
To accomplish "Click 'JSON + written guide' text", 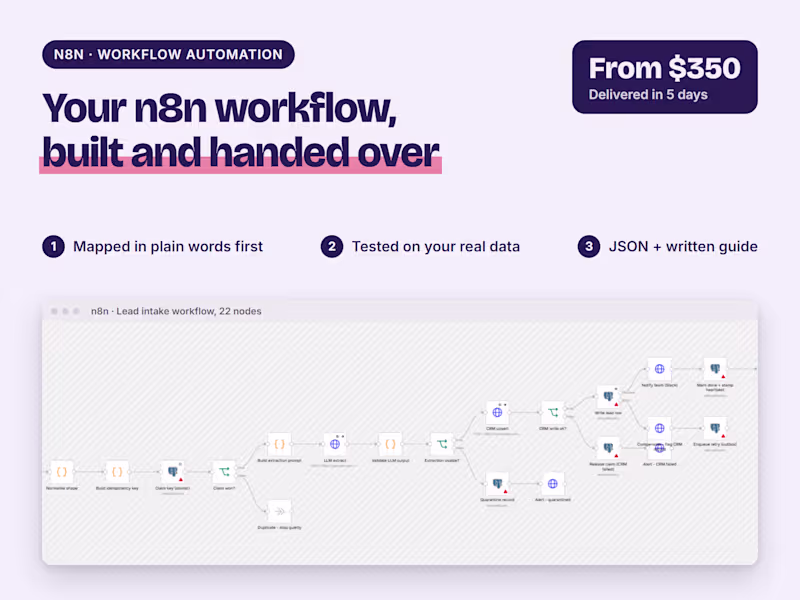I will [x=683, y=246].
